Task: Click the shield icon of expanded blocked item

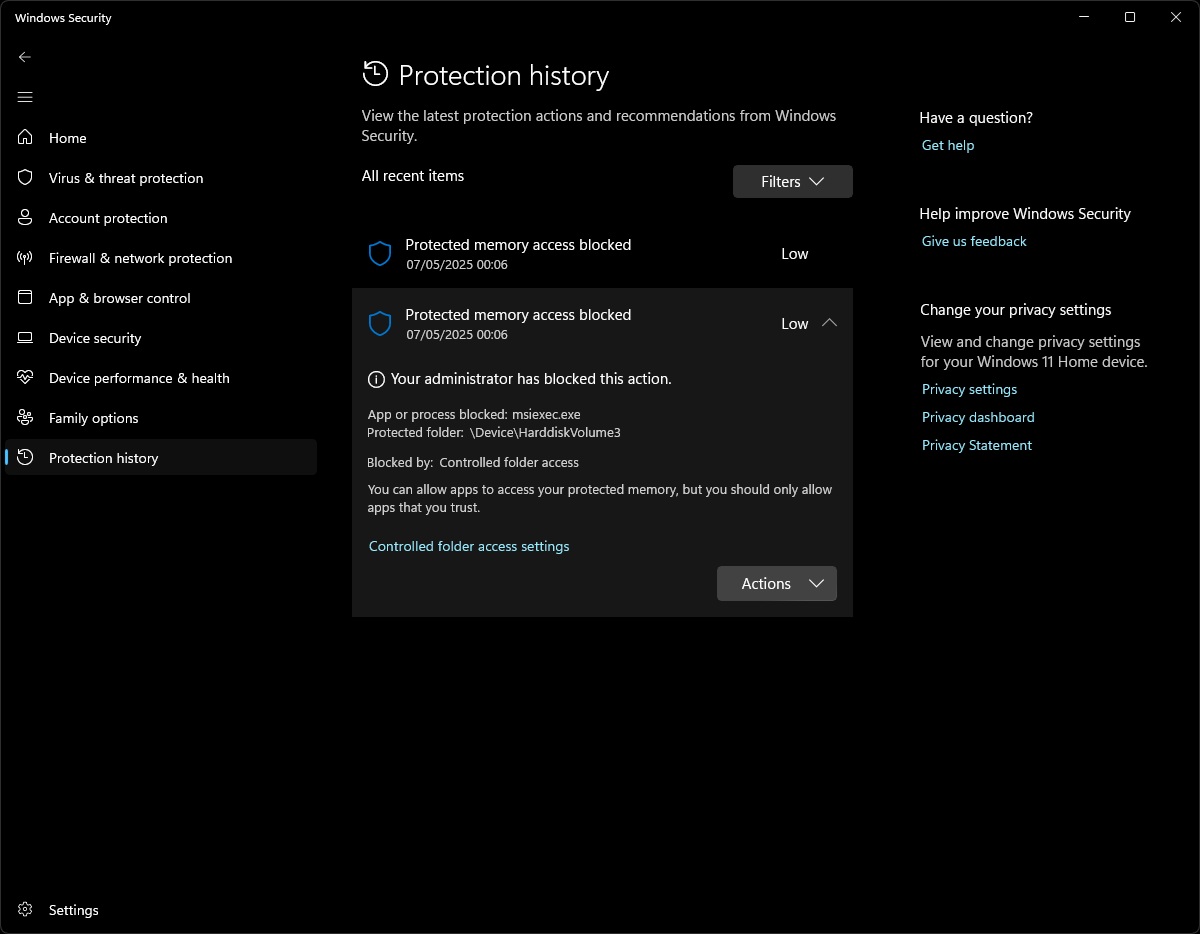Action: (380, 324)
